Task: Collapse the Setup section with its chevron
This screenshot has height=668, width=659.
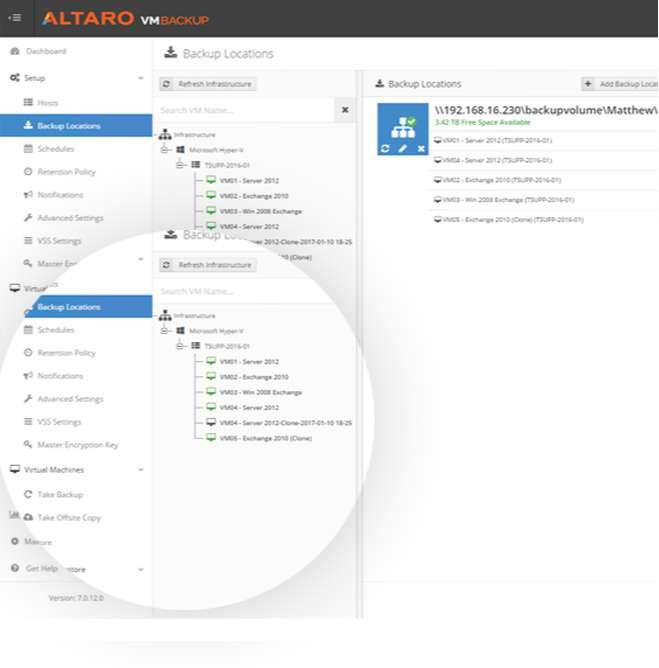Action: coord(141,78)
